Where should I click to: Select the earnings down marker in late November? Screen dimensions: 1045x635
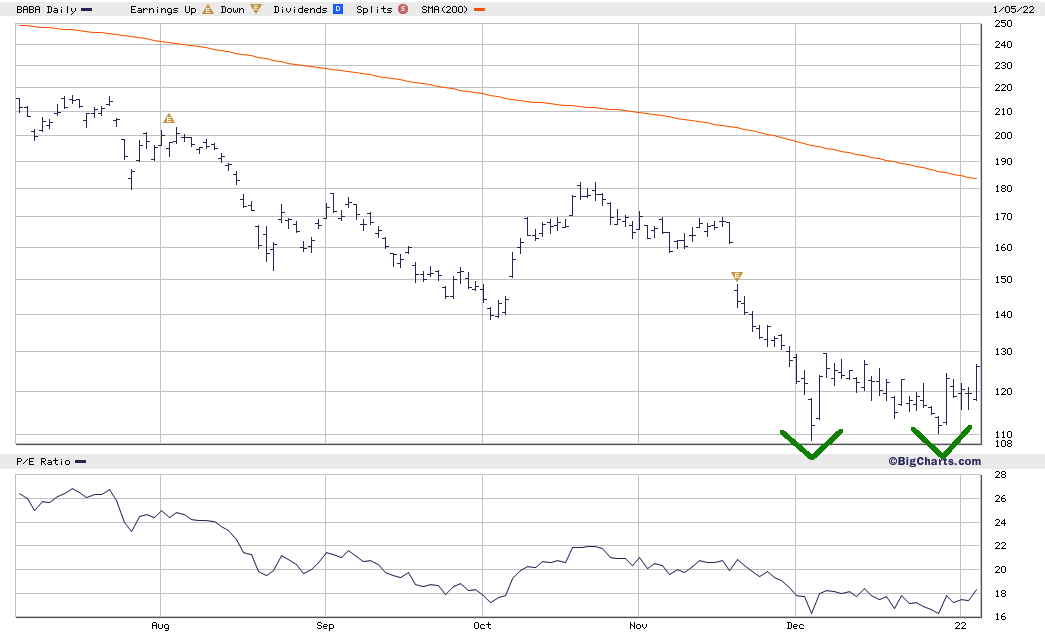tap(736, 276)
